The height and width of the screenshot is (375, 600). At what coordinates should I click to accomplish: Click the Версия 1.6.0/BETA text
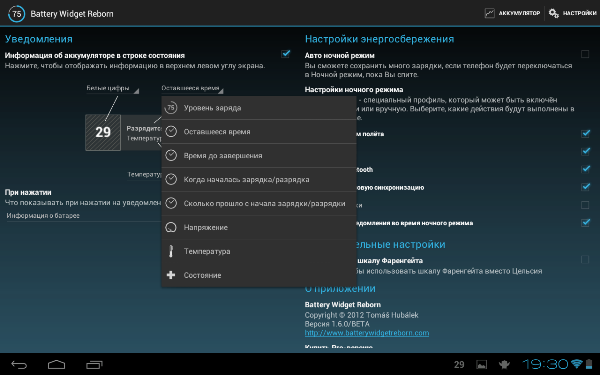(337, 324)
